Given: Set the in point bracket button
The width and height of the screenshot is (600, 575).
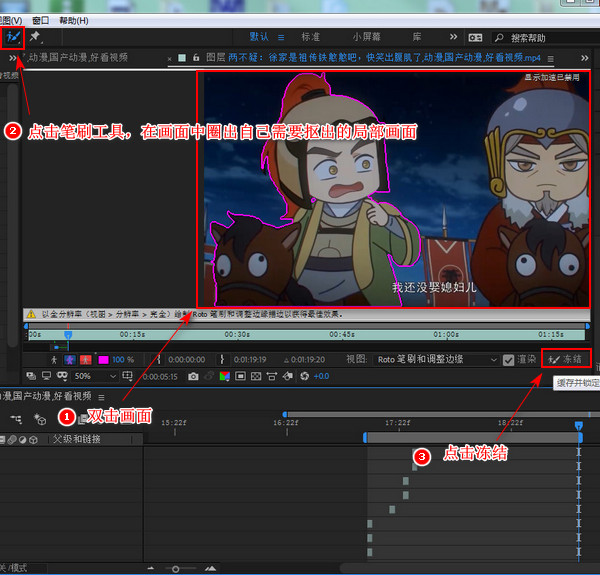Looking at the screenshot, I should pos(158,360).
